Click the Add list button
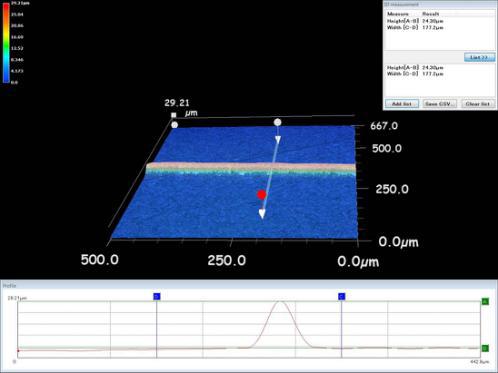 click(x=402, y=104)
